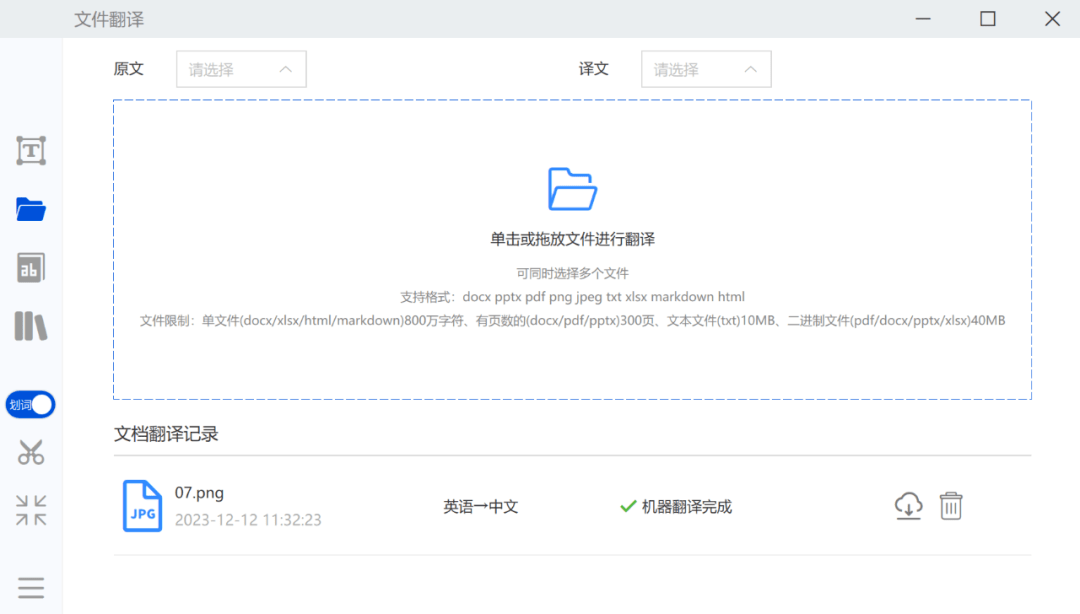1080x614 pixels.
Task: Delete the 07.png translation record
Action: pyautogui.click(x=950, y=506)
